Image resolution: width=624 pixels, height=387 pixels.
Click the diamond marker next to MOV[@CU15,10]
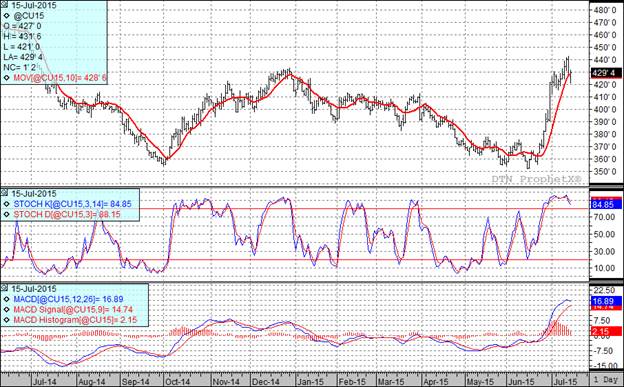pyautogui.click(x=6, y=78)
